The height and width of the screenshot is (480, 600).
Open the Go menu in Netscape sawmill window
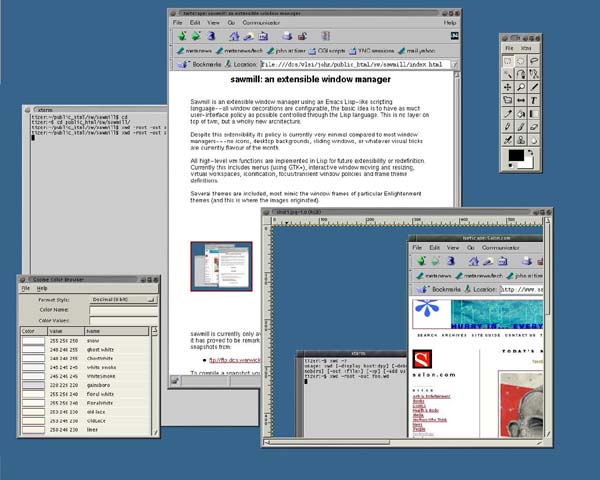pos(231,23)
